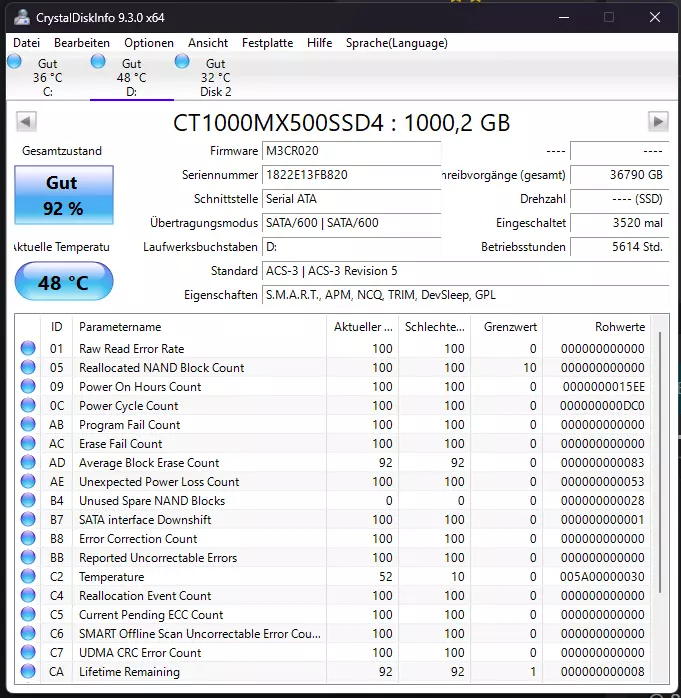681x698 pixels.
Task: Click the ID column header
Action: coord(57,327)
